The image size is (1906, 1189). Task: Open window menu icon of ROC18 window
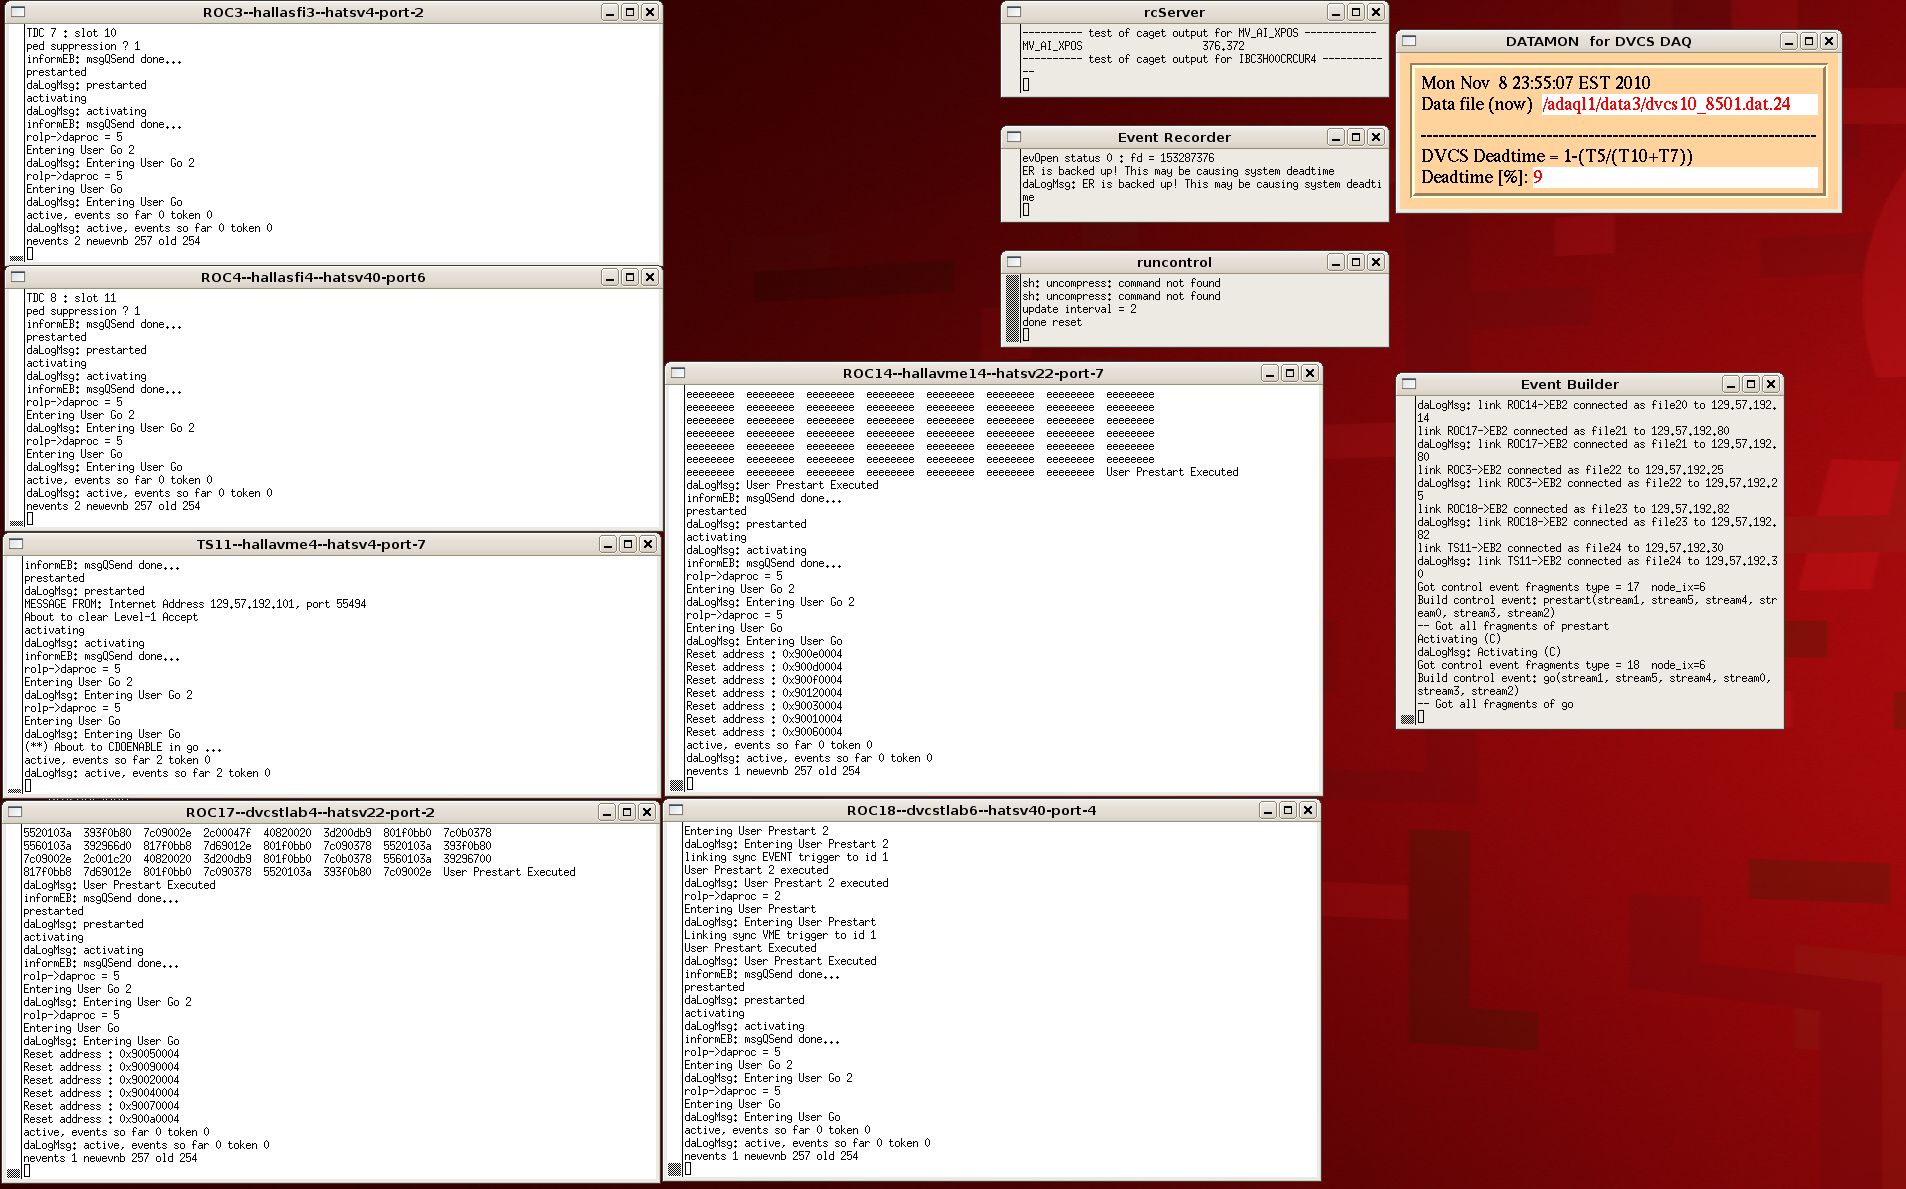click(x=676, y=810)
